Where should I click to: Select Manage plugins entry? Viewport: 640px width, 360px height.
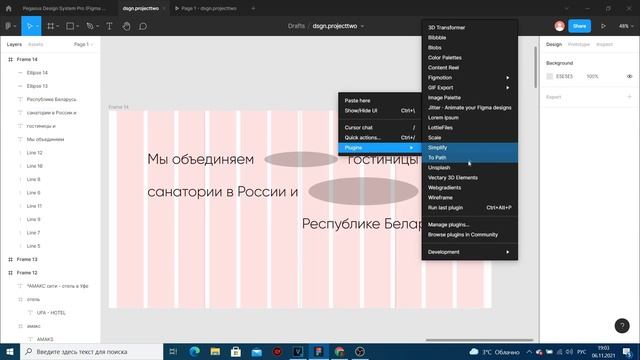[x=469, y=224]
